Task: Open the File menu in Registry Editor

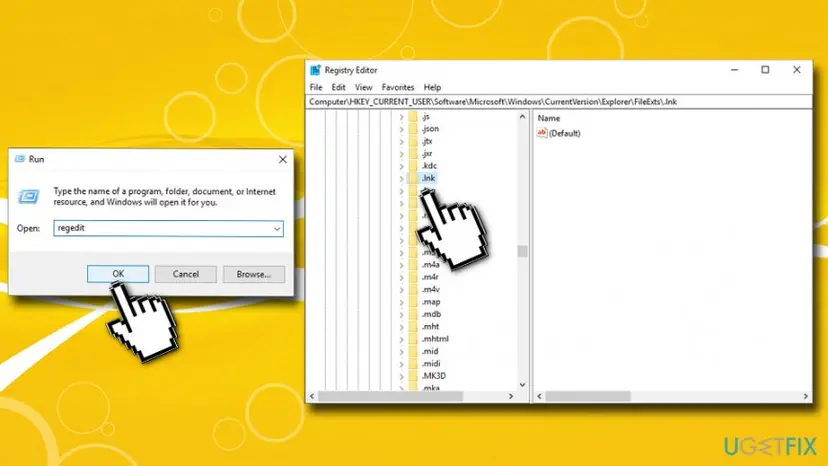Action: [x=316, y=87]
